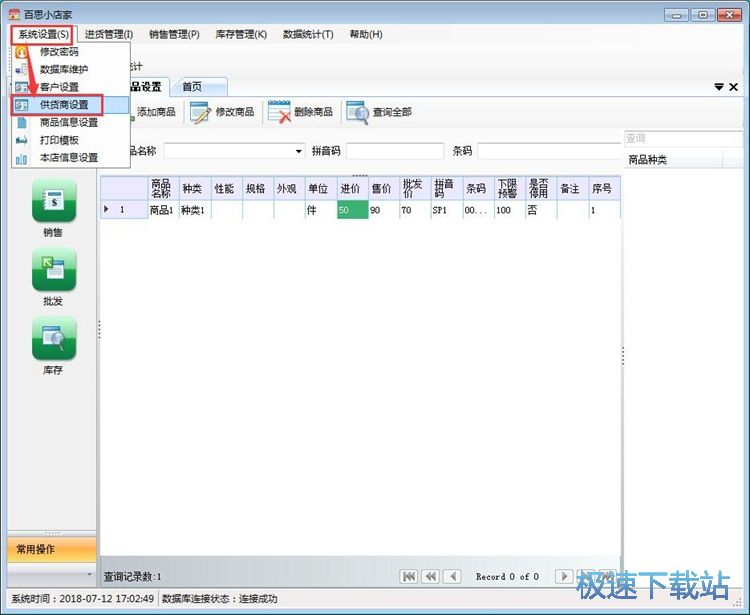Expand row 1 indicator arrow

(x=106, y=209)
